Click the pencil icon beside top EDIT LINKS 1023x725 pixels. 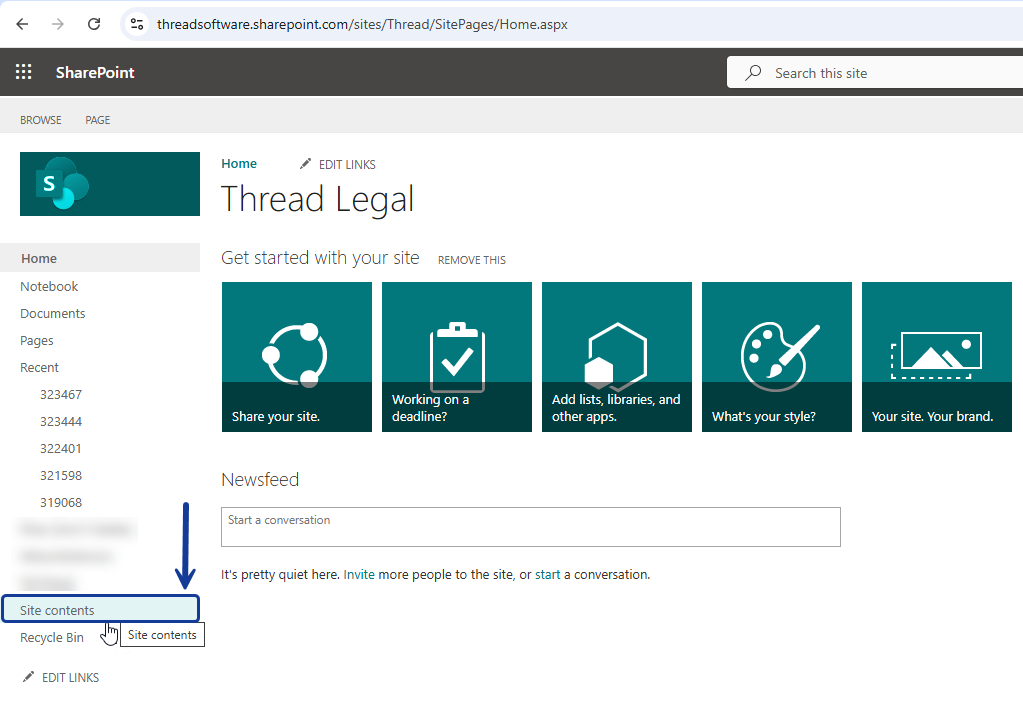click(x=305, y=164)
